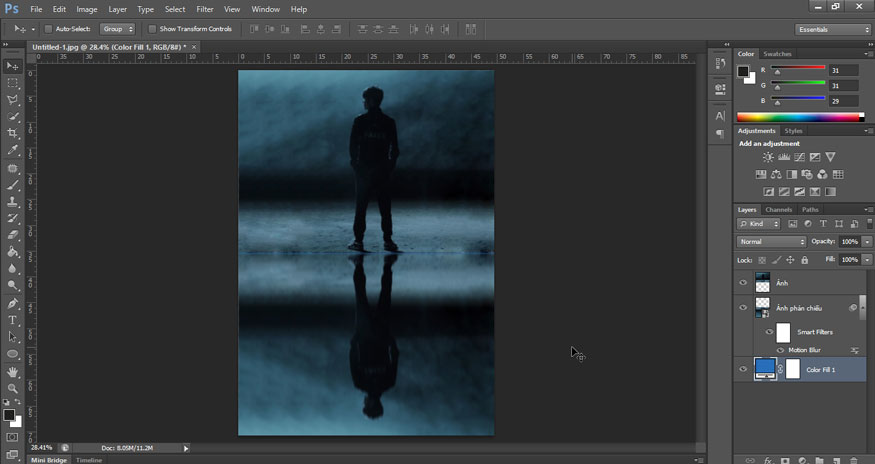875x464 pixels.
Task: Create a new layer group
Action: coord(819,461)
